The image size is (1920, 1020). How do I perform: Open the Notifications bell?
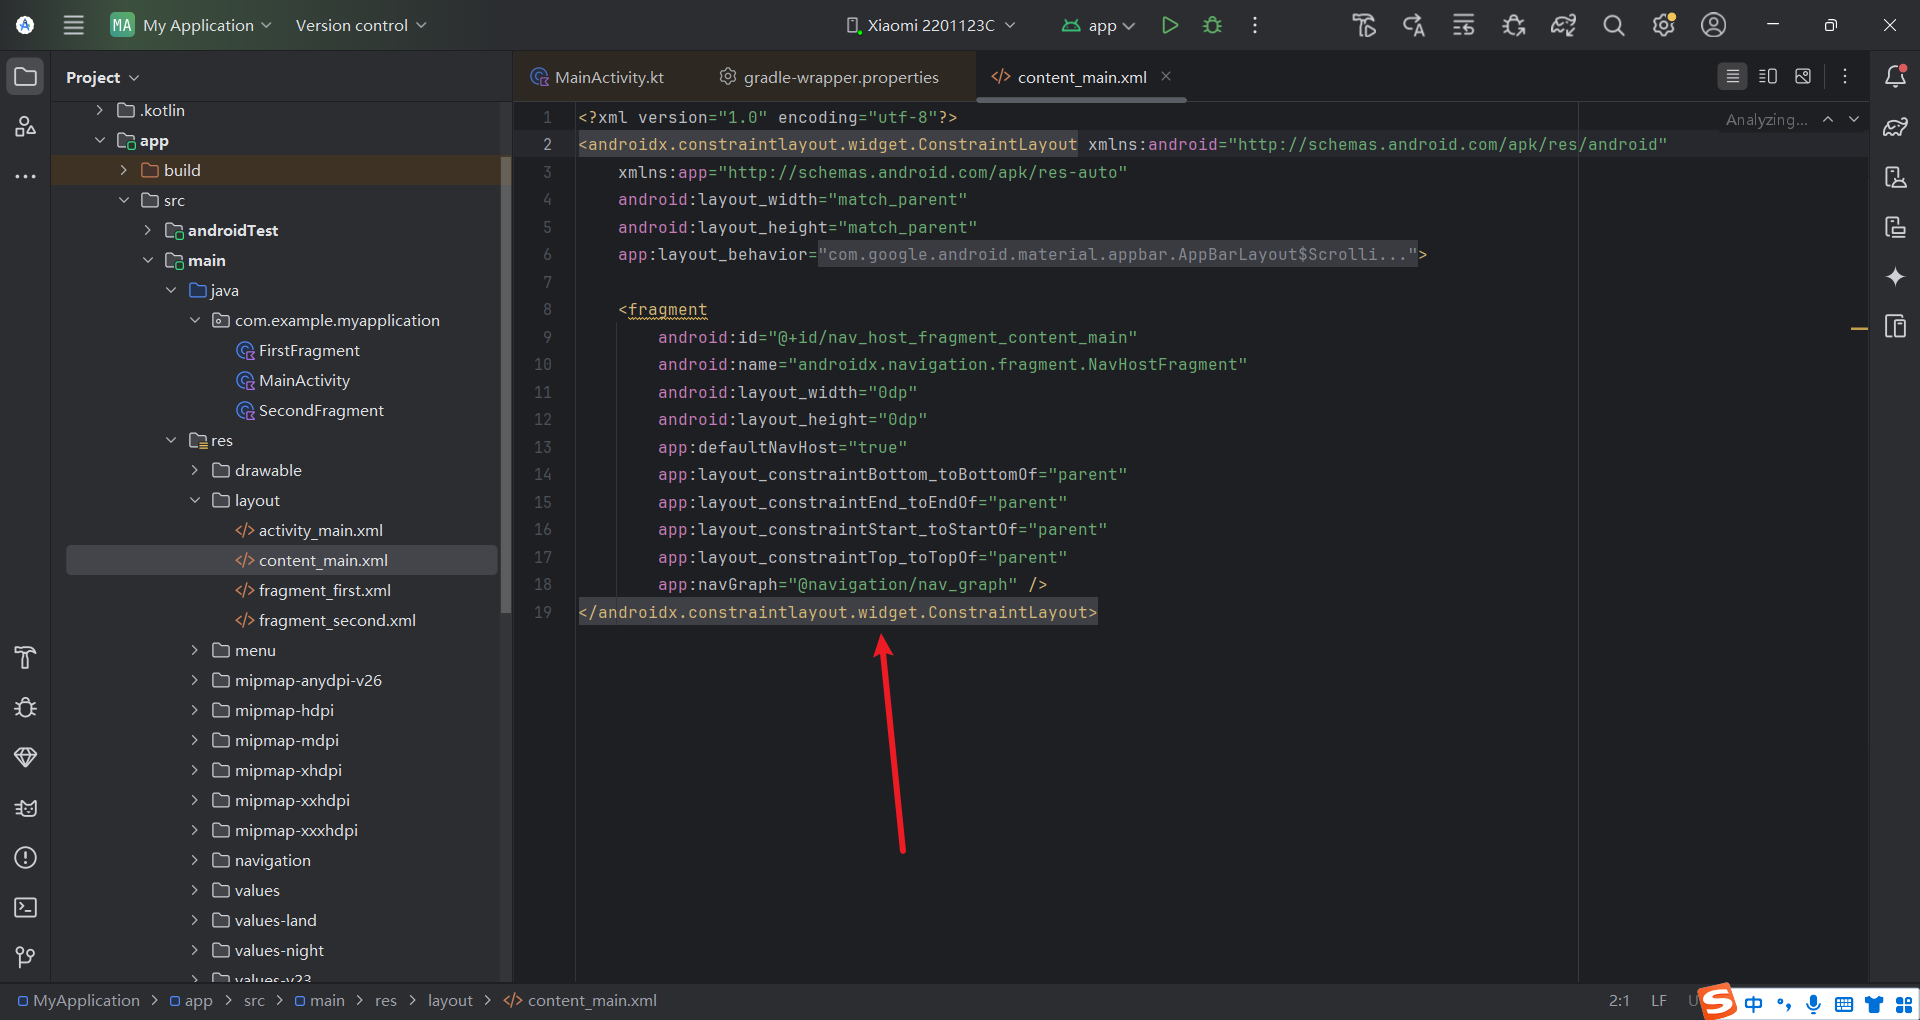tap(1895, 77)
